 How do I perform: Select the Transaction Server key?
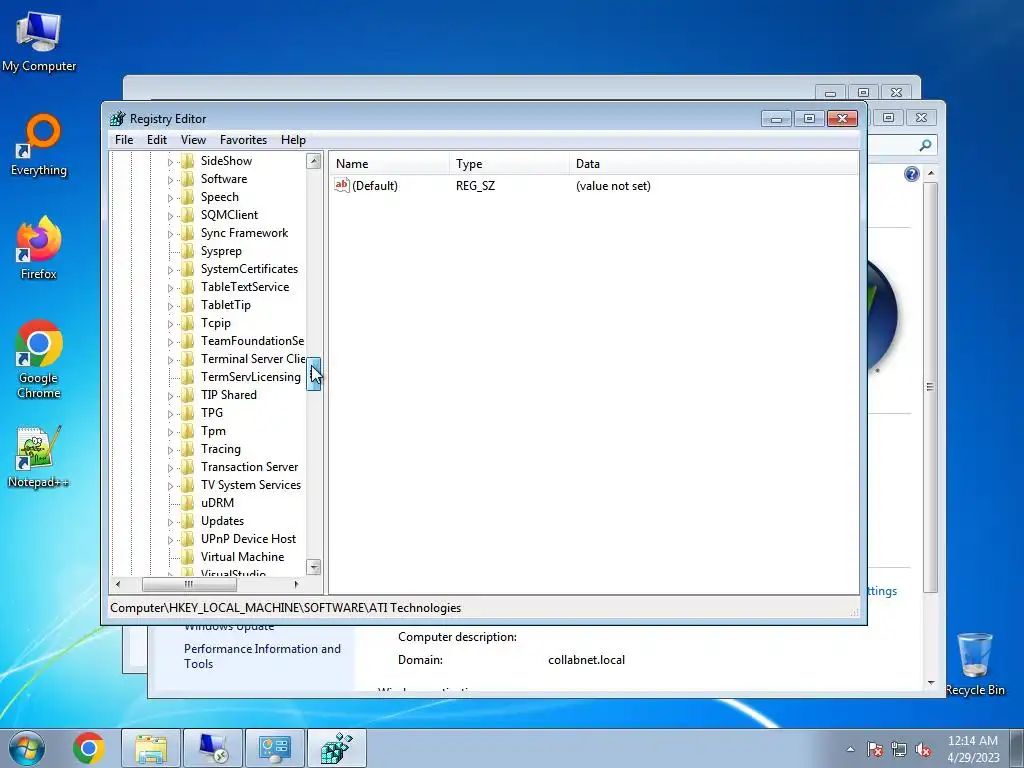(249, 467)
